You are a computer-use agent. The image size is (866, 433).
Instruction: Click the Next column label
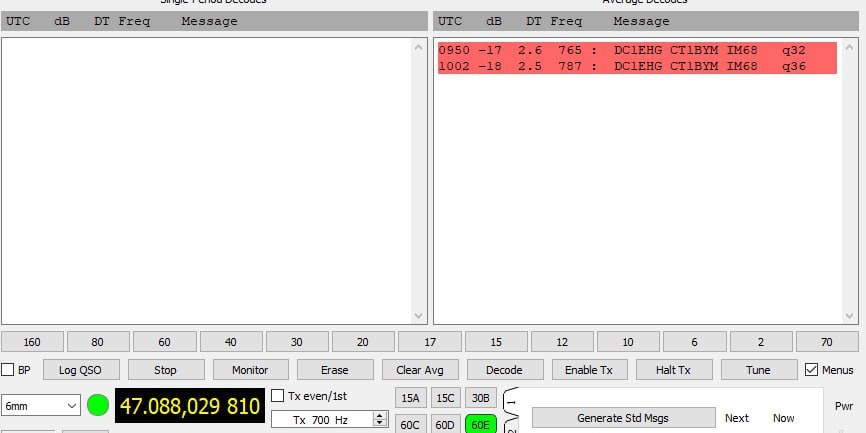click(737, 418)
